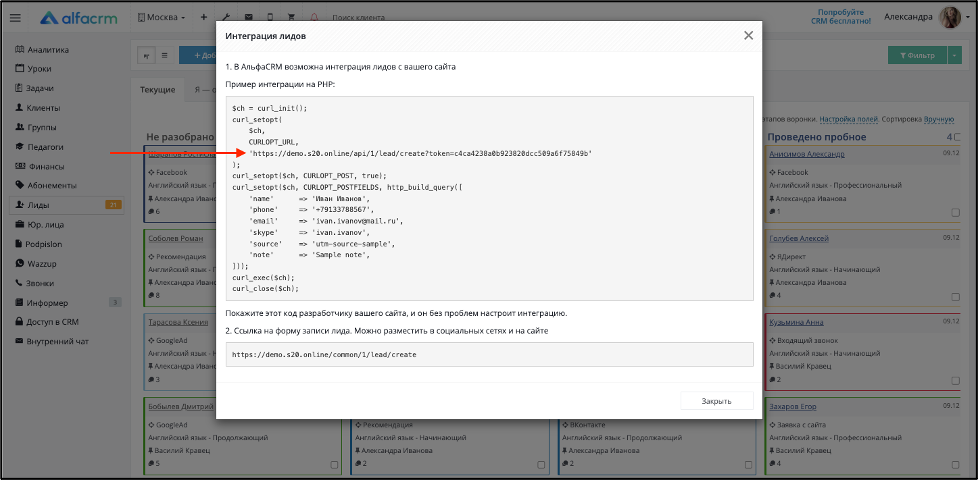Open the bell notifications icon
The image size is (979, 481).
[x=314, y=17]
